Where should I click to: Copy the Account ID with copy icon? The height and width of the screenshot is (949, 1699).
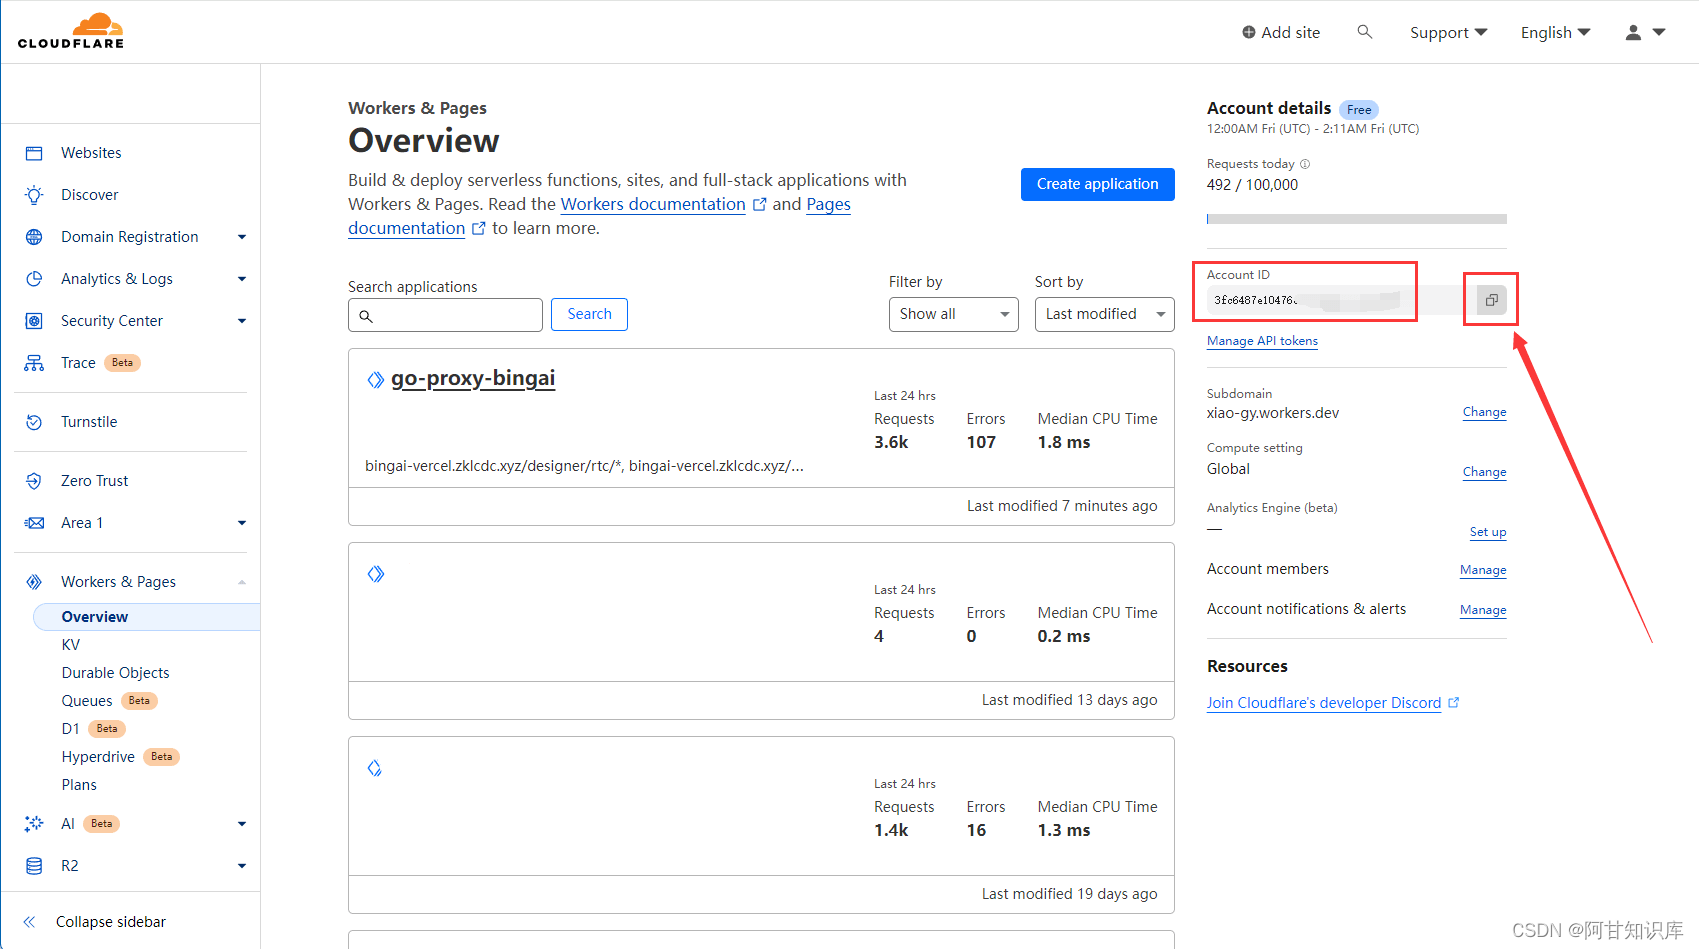click(1491, 300)
